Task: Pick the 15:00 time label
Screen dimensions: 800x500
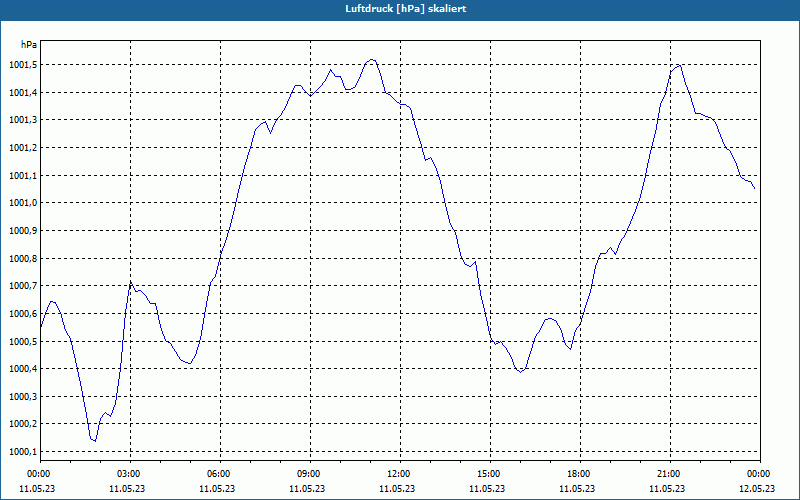Action: (488, 474)
